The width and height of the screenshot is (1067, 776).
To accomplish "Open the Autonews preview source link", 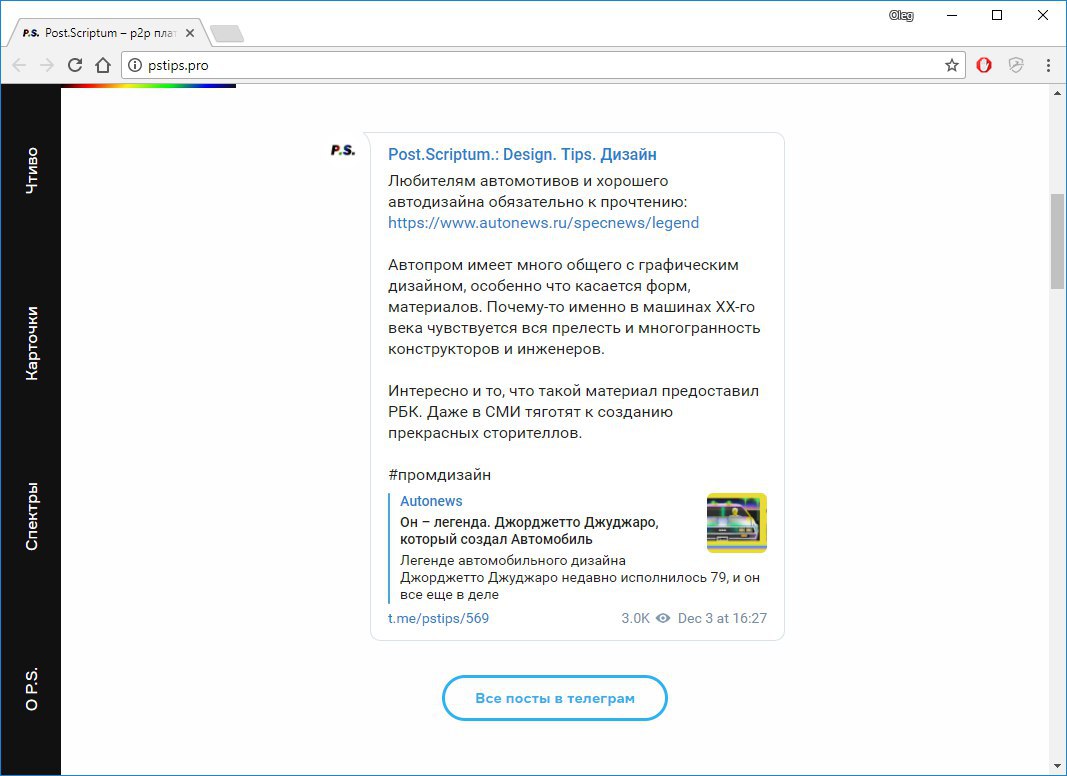I will (431, 501).
